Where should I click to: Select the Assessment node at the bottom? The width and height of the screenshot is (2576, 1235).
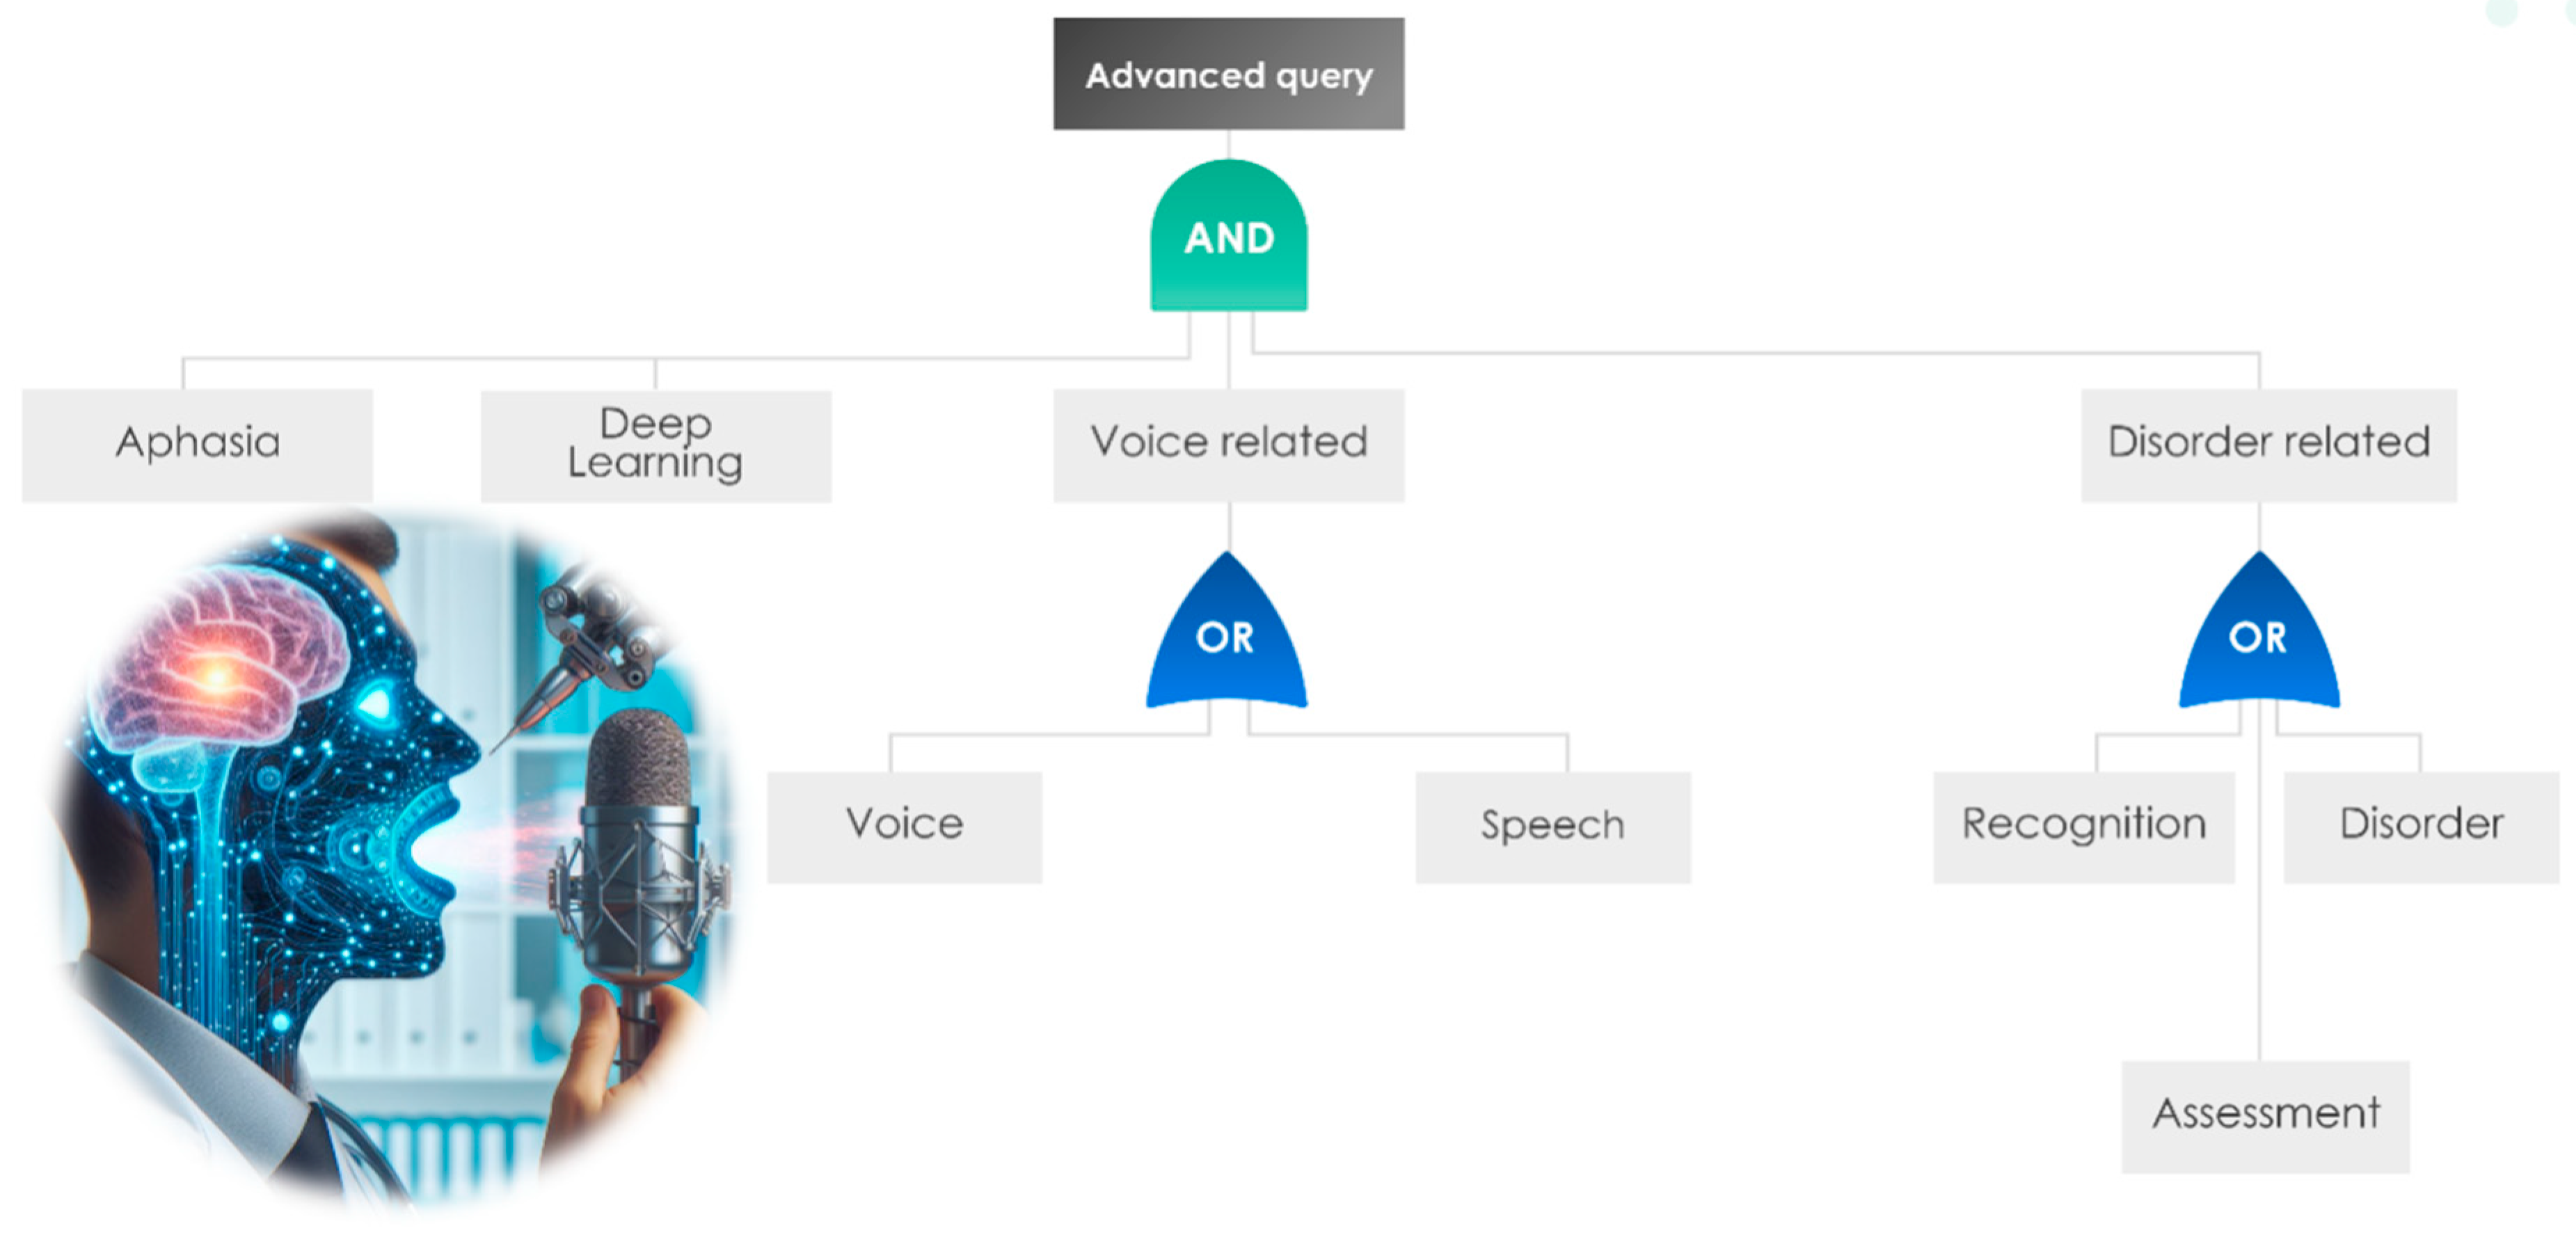coord(2265,1115)
